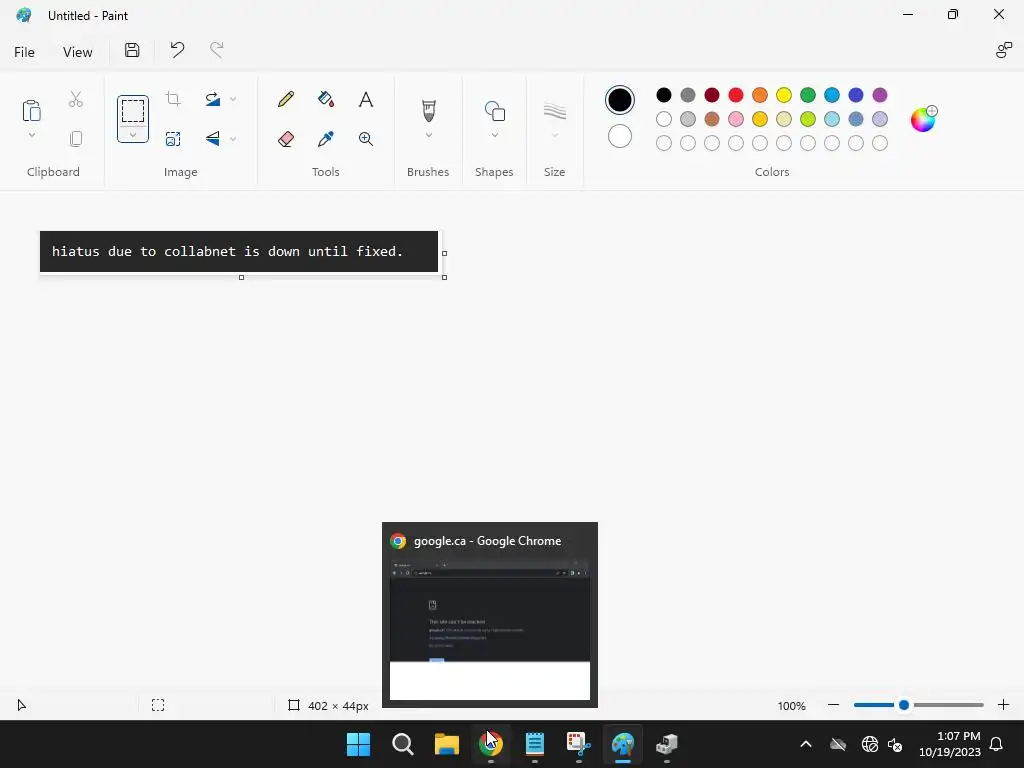Pick the green color swatch
The height and width of the screenshot is (768, 1024).
808,95
